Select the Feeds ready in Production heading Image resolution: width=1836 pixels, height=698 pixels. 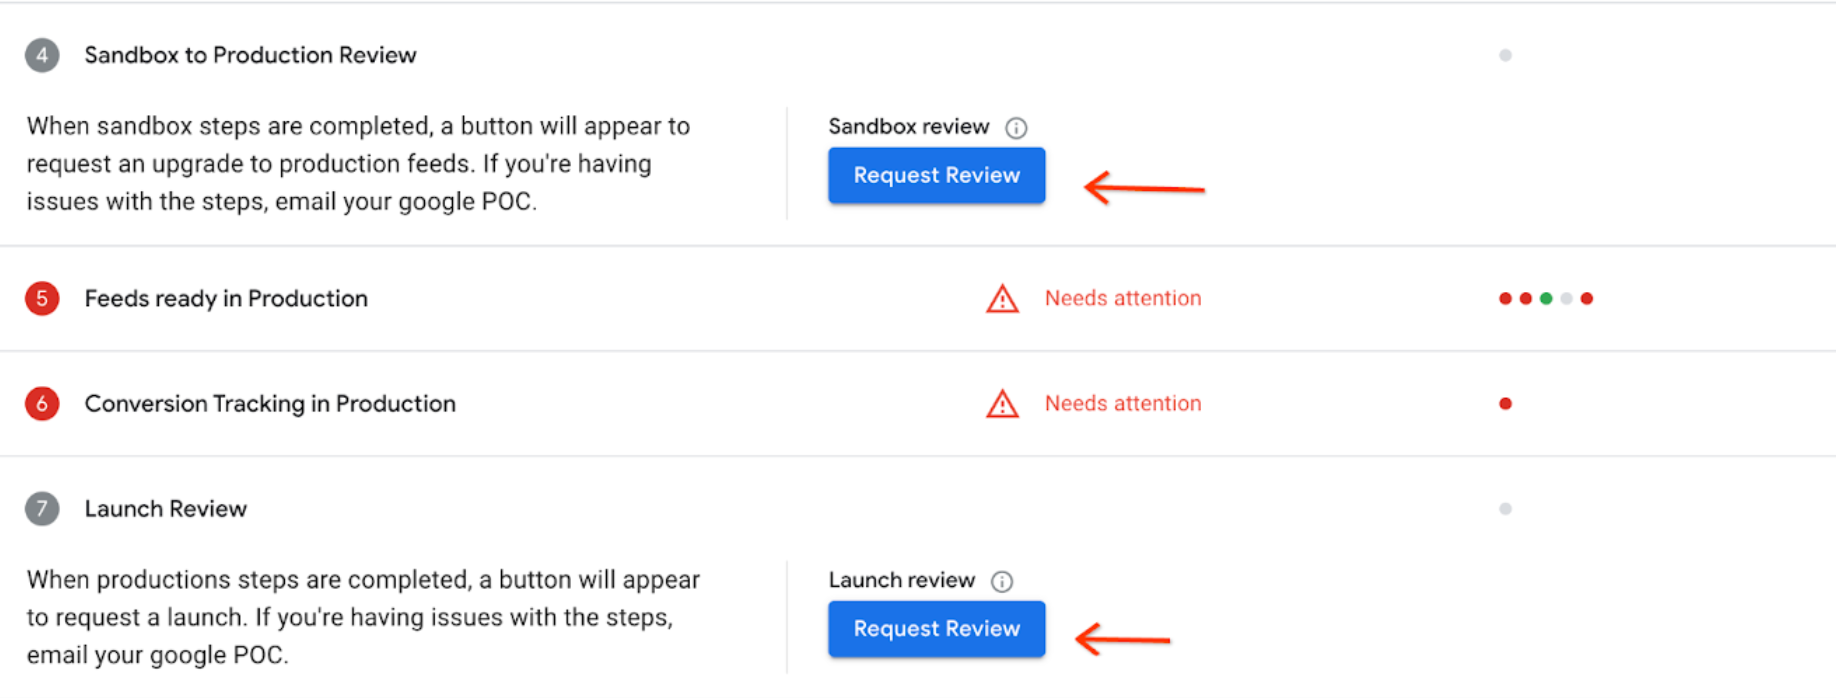226,298
